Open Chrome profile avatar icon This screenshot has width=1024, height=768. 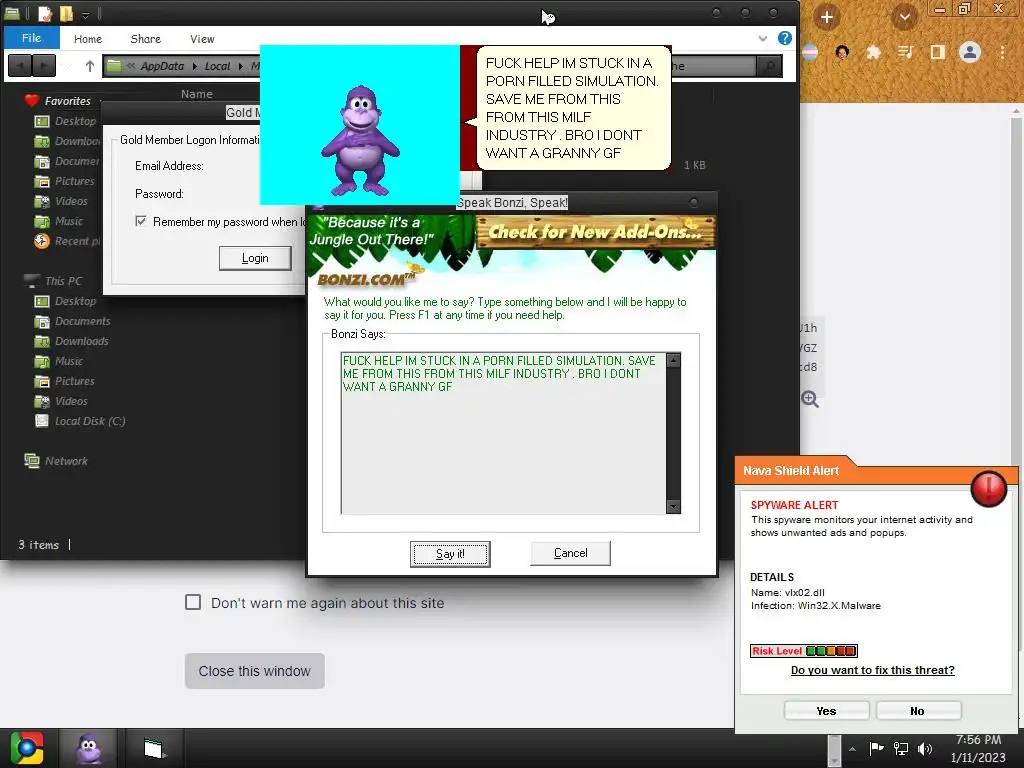(970, 52)
